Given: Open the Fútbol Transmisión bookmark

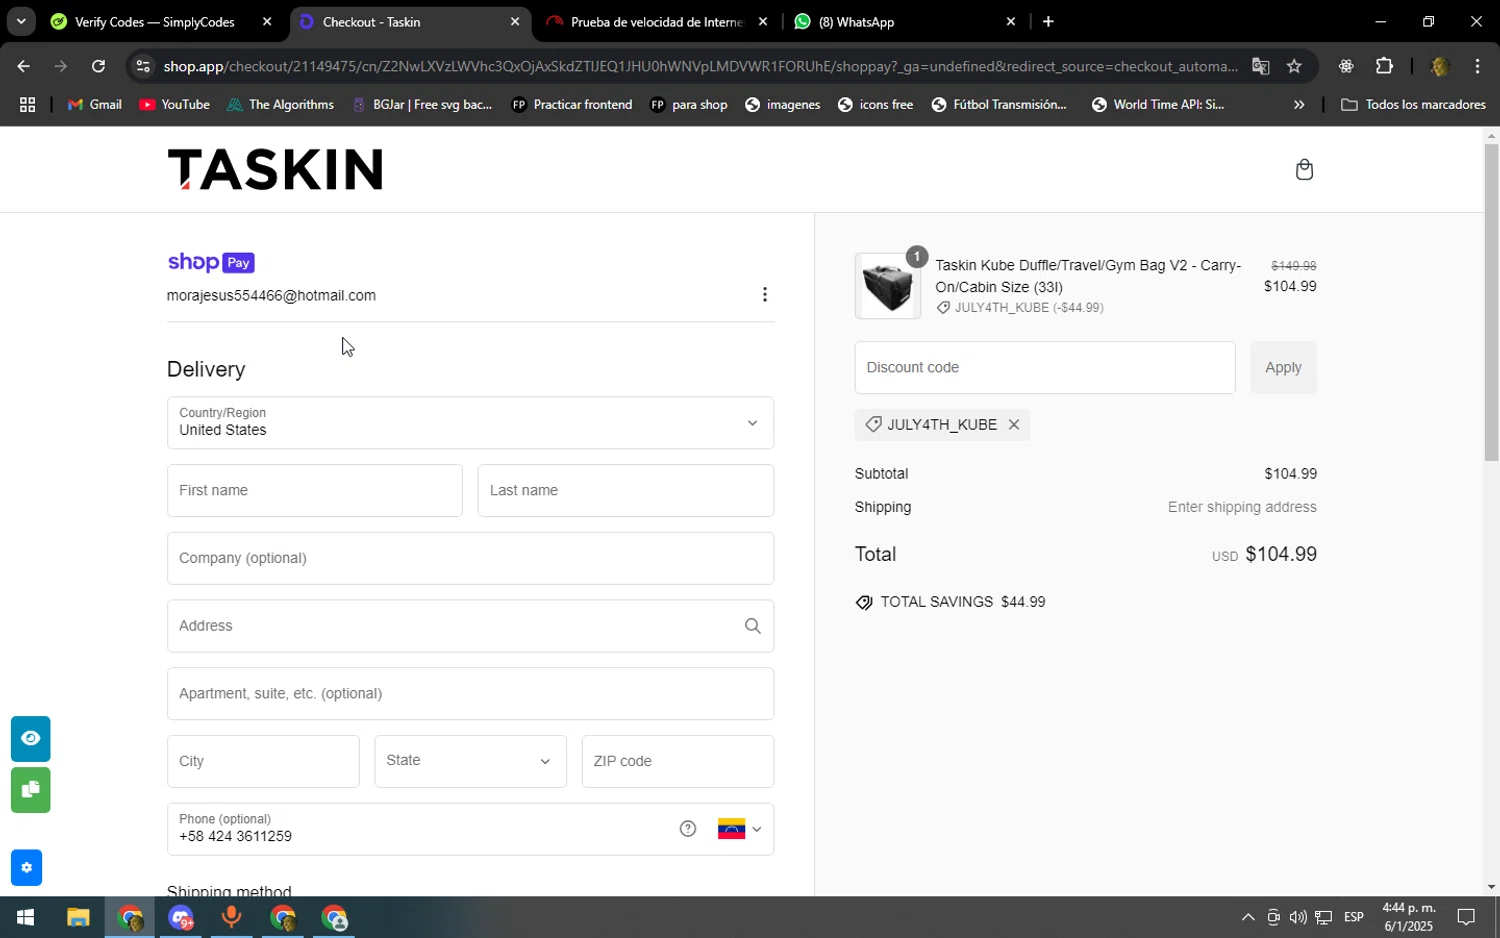Looking at the screenshot, I should click(x=999, y=105).
